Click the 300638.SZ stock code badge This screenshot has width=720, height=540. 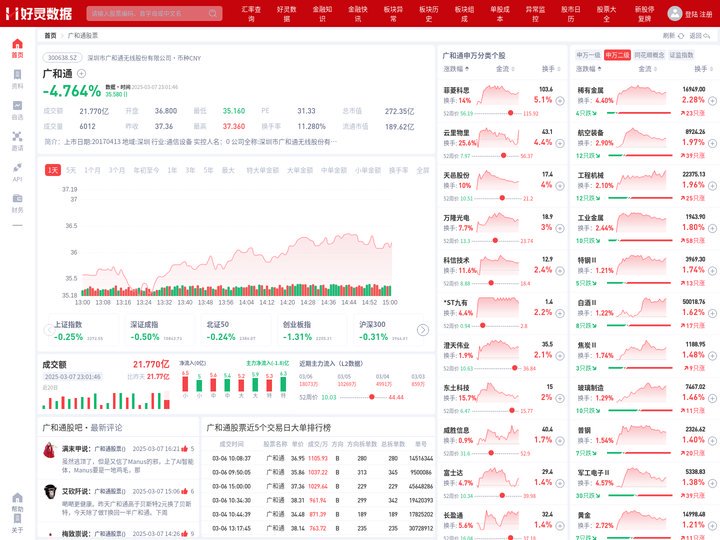62,58
